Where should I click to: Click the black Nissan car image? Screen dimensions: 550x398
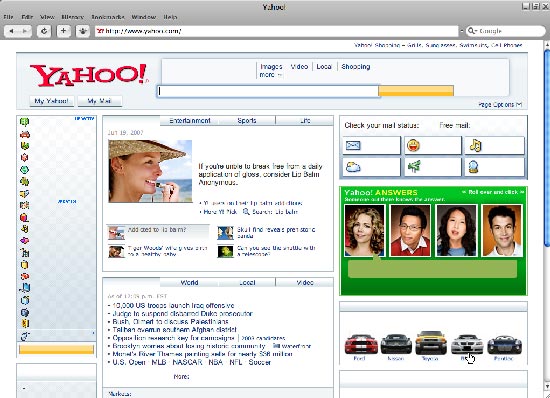pyautogui.click(x=396, y=344)
